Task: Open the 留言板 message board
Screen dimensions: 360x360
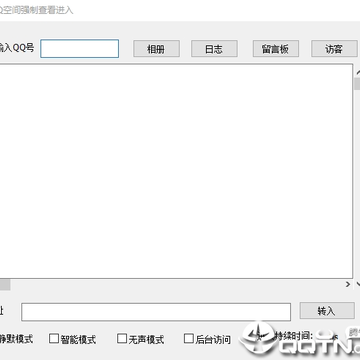Action: [275, 49]
